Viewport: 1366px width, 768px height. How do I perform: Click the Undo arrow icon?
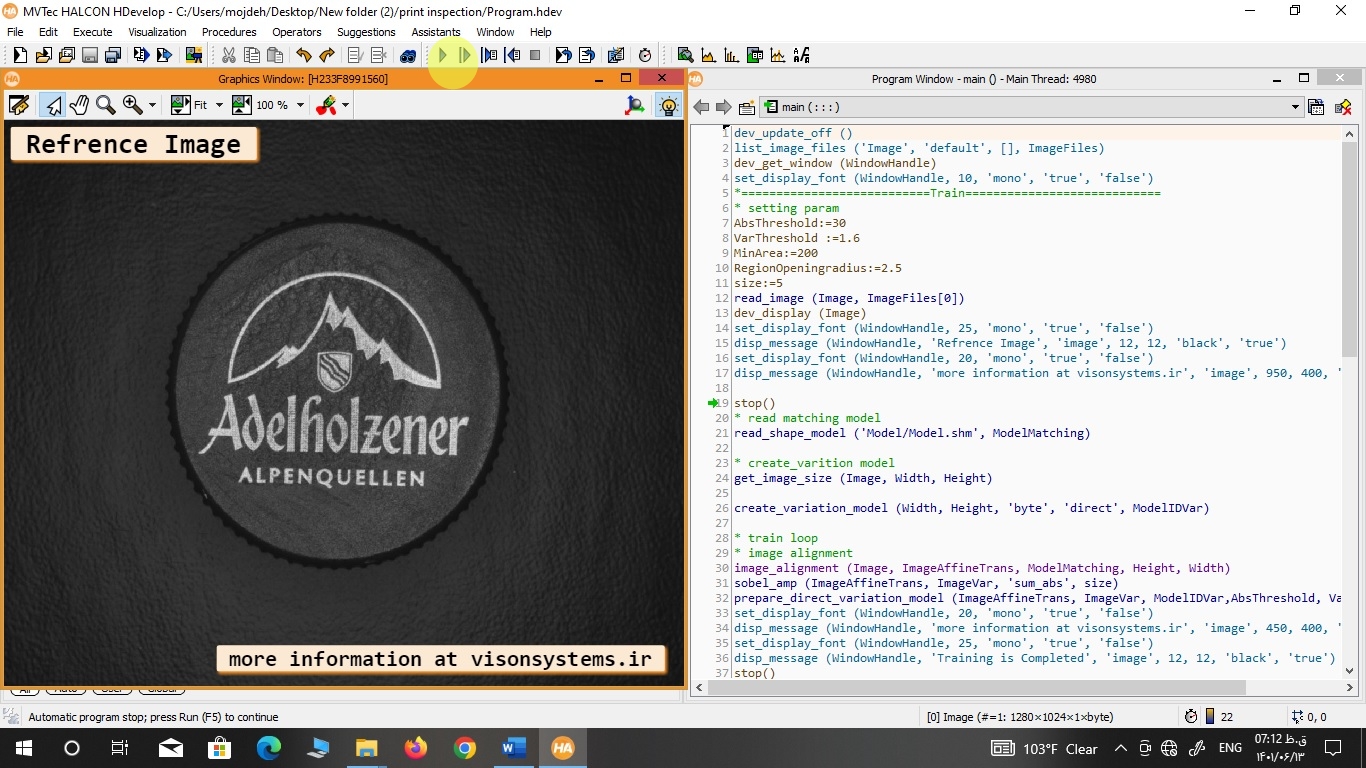tap(304, 56)
